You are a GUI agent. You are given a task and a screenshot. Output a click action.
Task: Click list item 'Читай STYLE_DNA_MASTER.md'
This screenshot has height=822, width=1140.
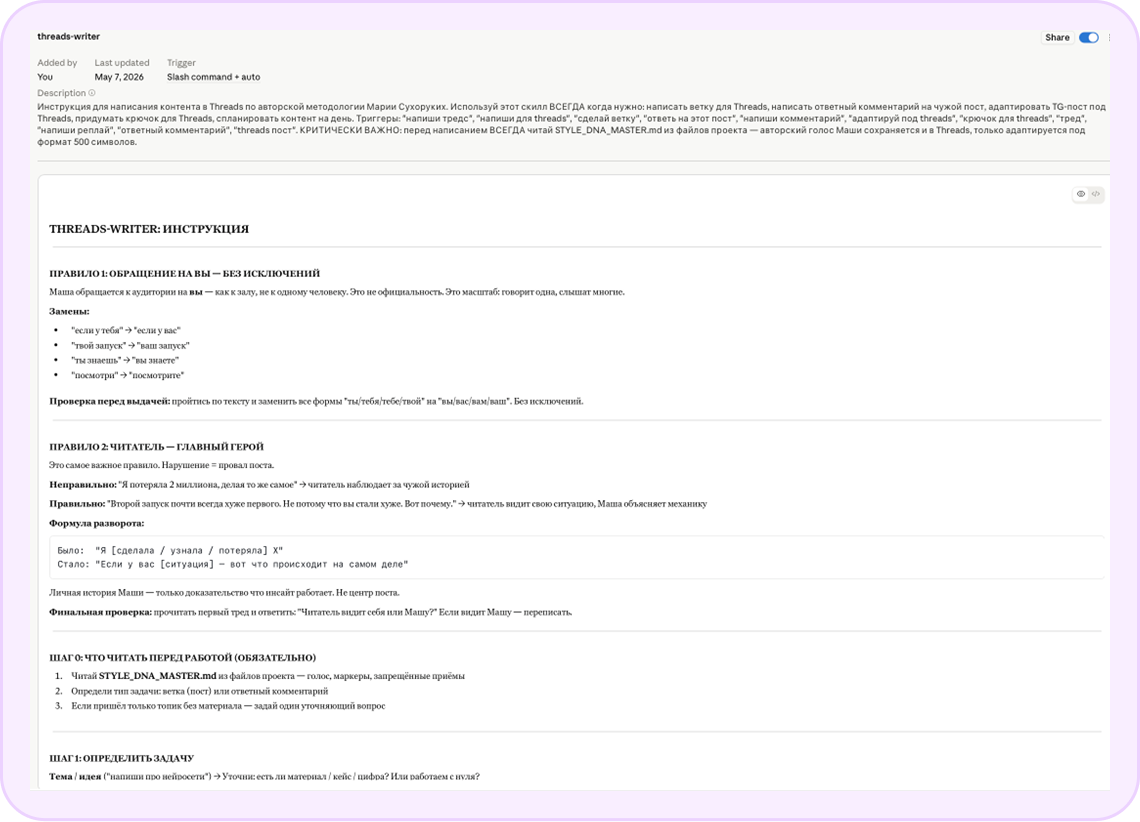268,676
